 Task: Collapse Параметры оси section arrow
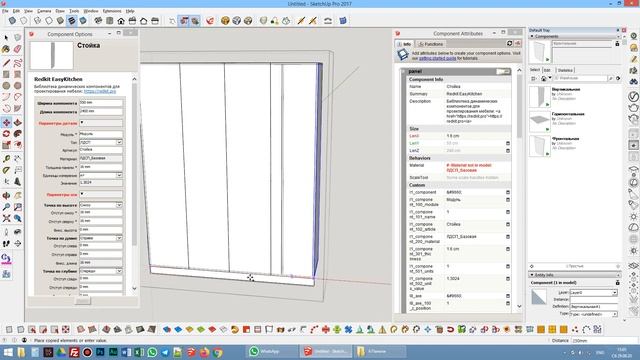82,194
